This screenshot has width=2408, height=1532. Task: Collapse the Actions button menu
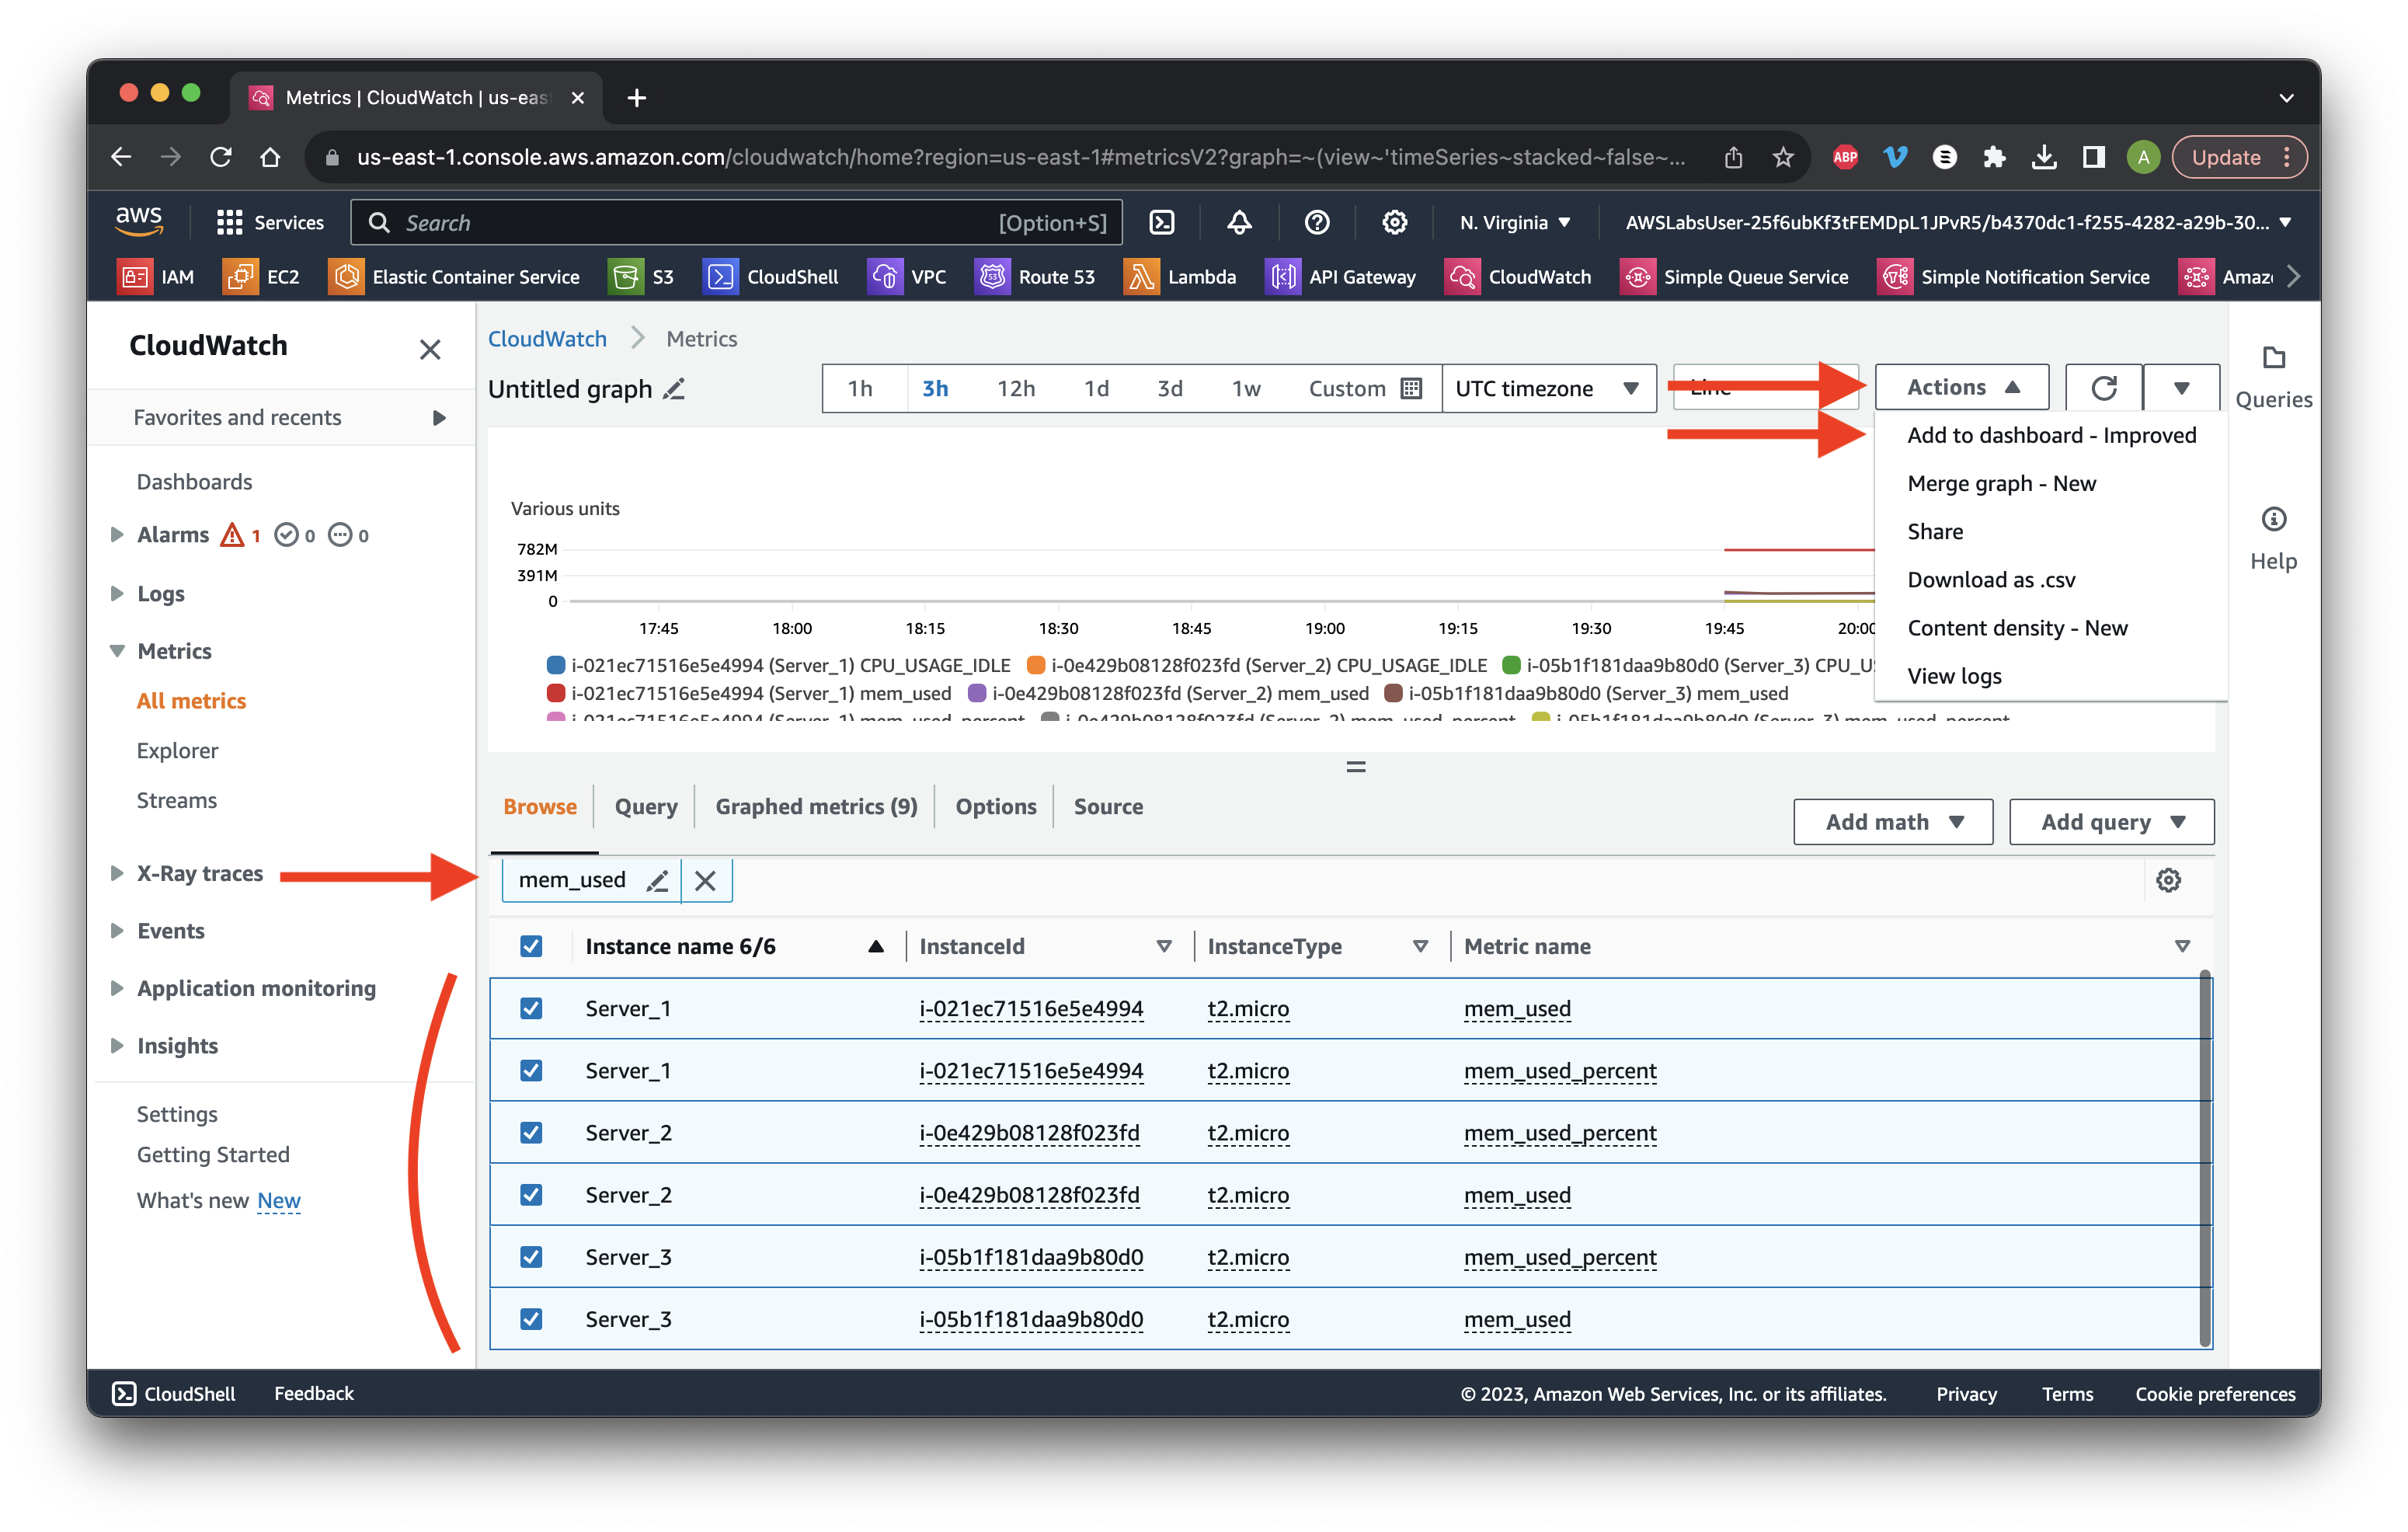[1961, 387]
